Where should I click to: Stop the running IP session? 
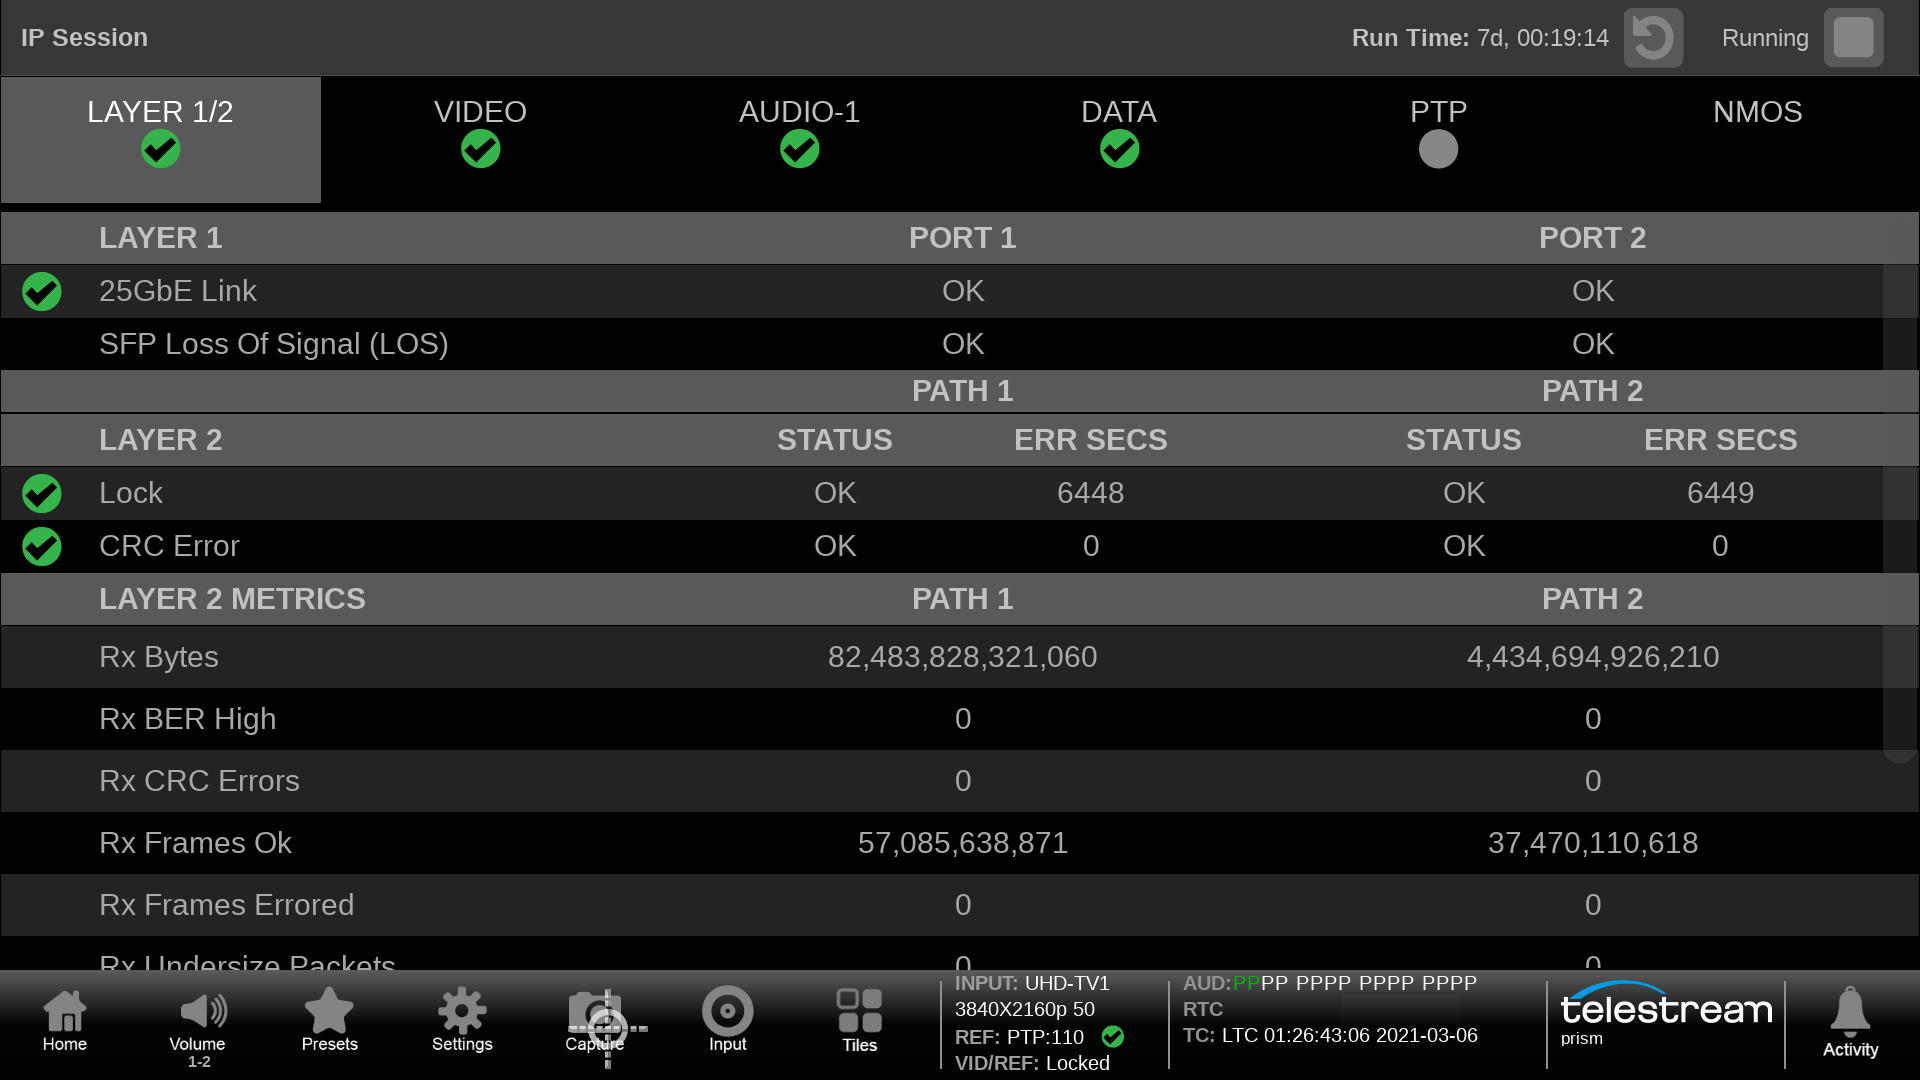[x=1853, y=38]
